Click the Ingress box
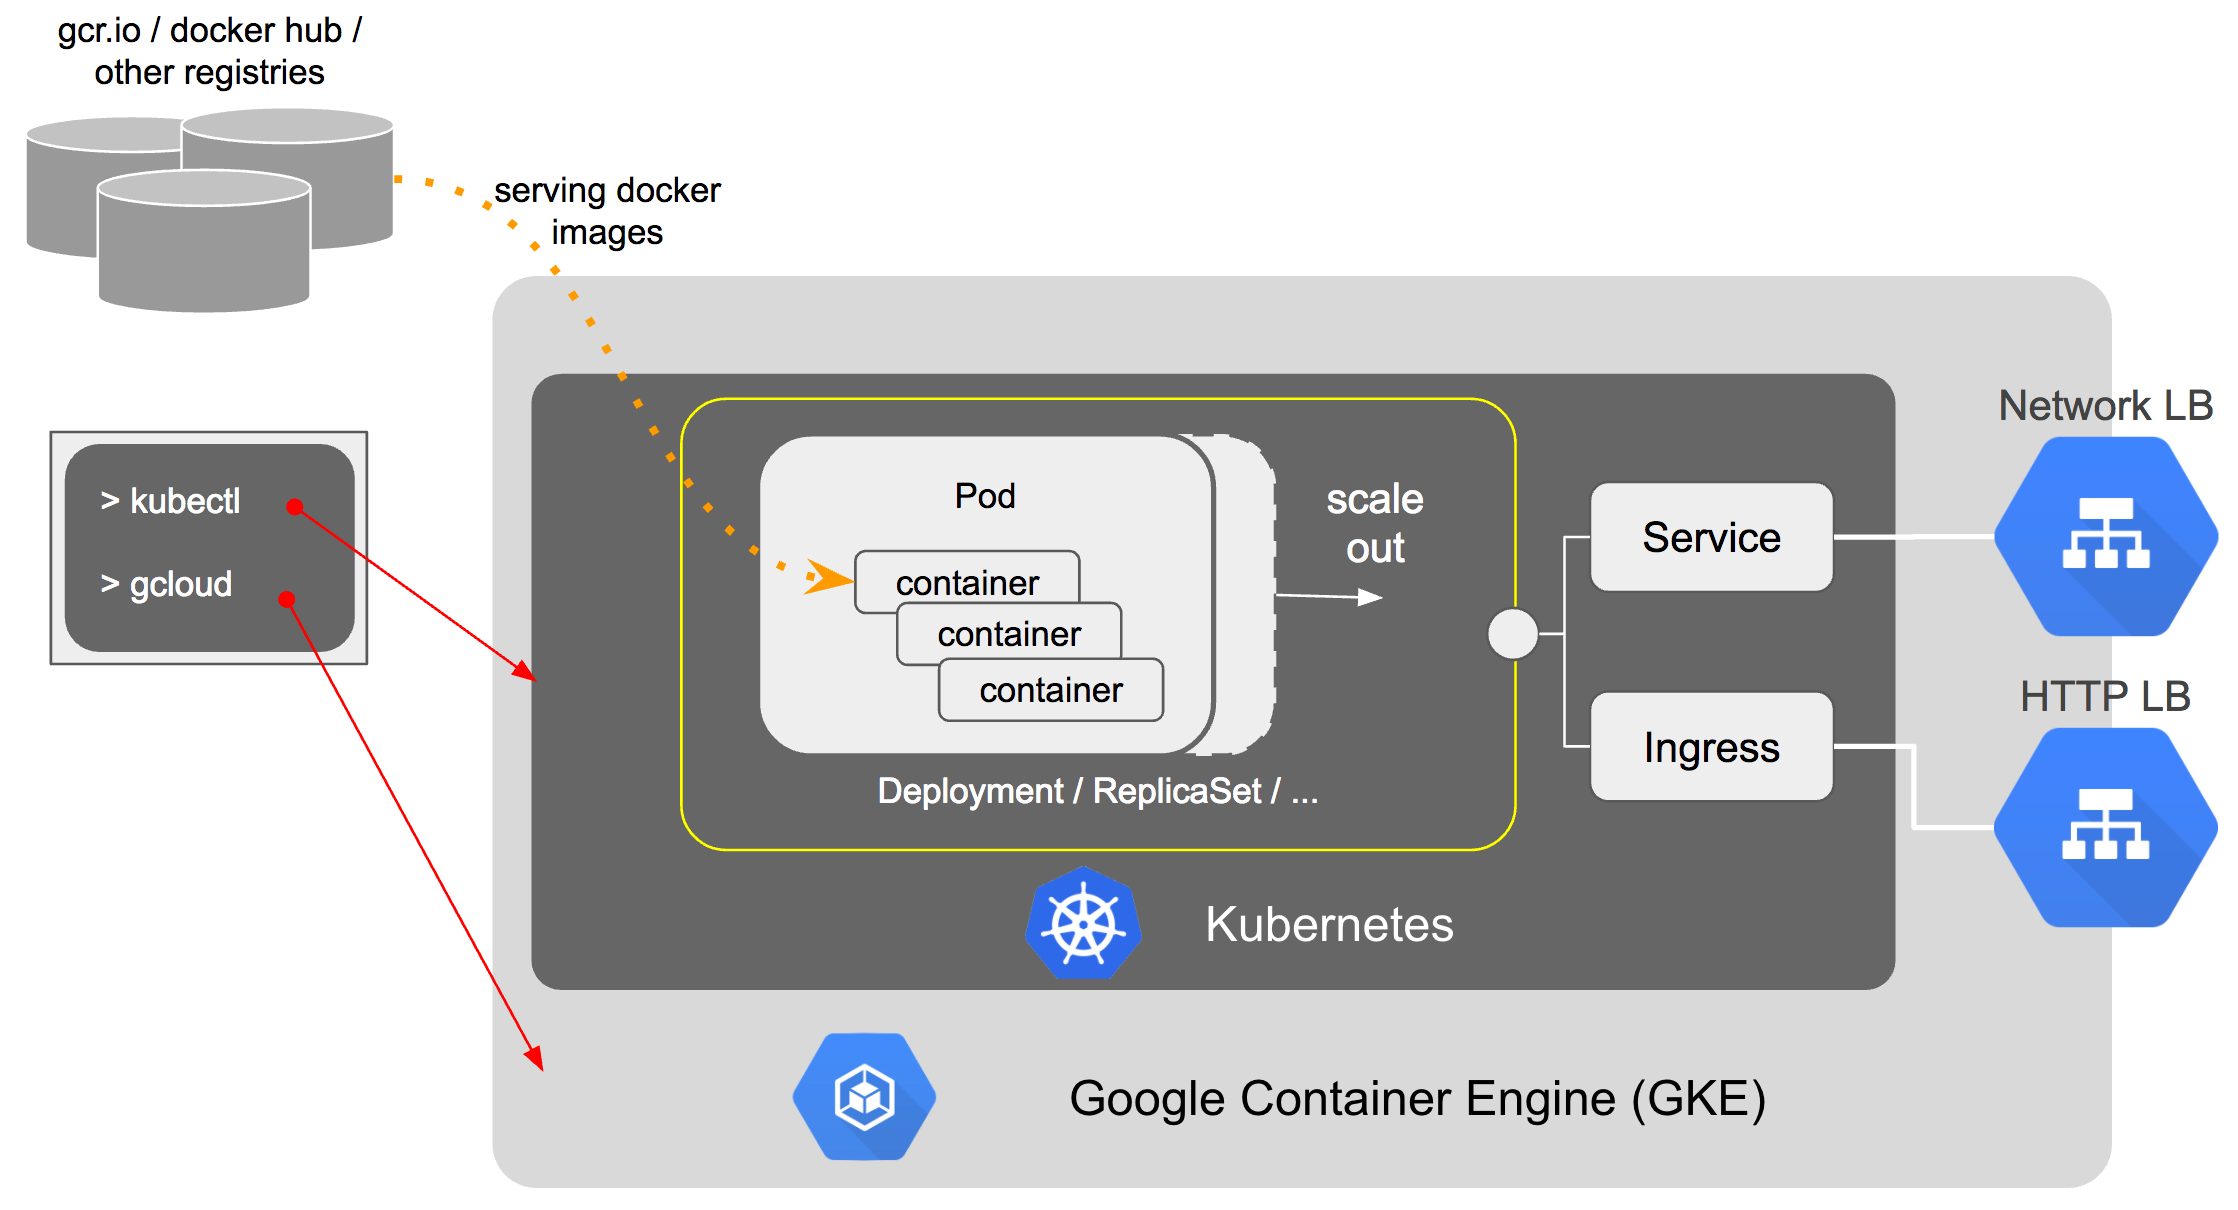 pyautogui.click(x=1711, y=747)
